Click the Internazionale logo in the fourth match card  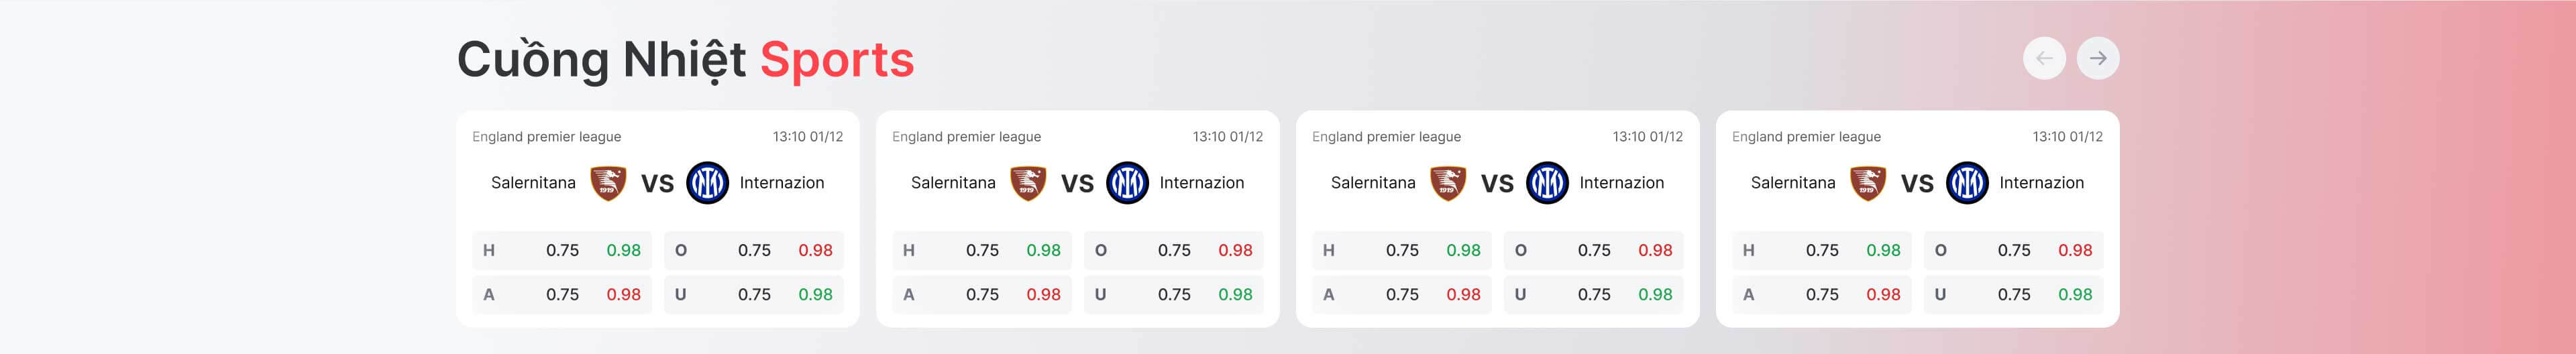click(x=1967, y=183)
